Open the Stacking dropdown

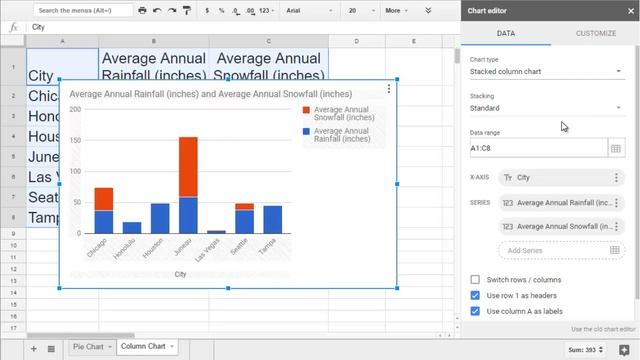click(x=547, y=108)
